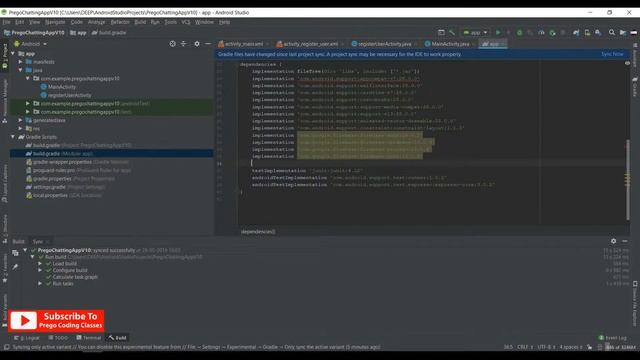Select registerUserActivity in project tree

[x=69, y=95]
